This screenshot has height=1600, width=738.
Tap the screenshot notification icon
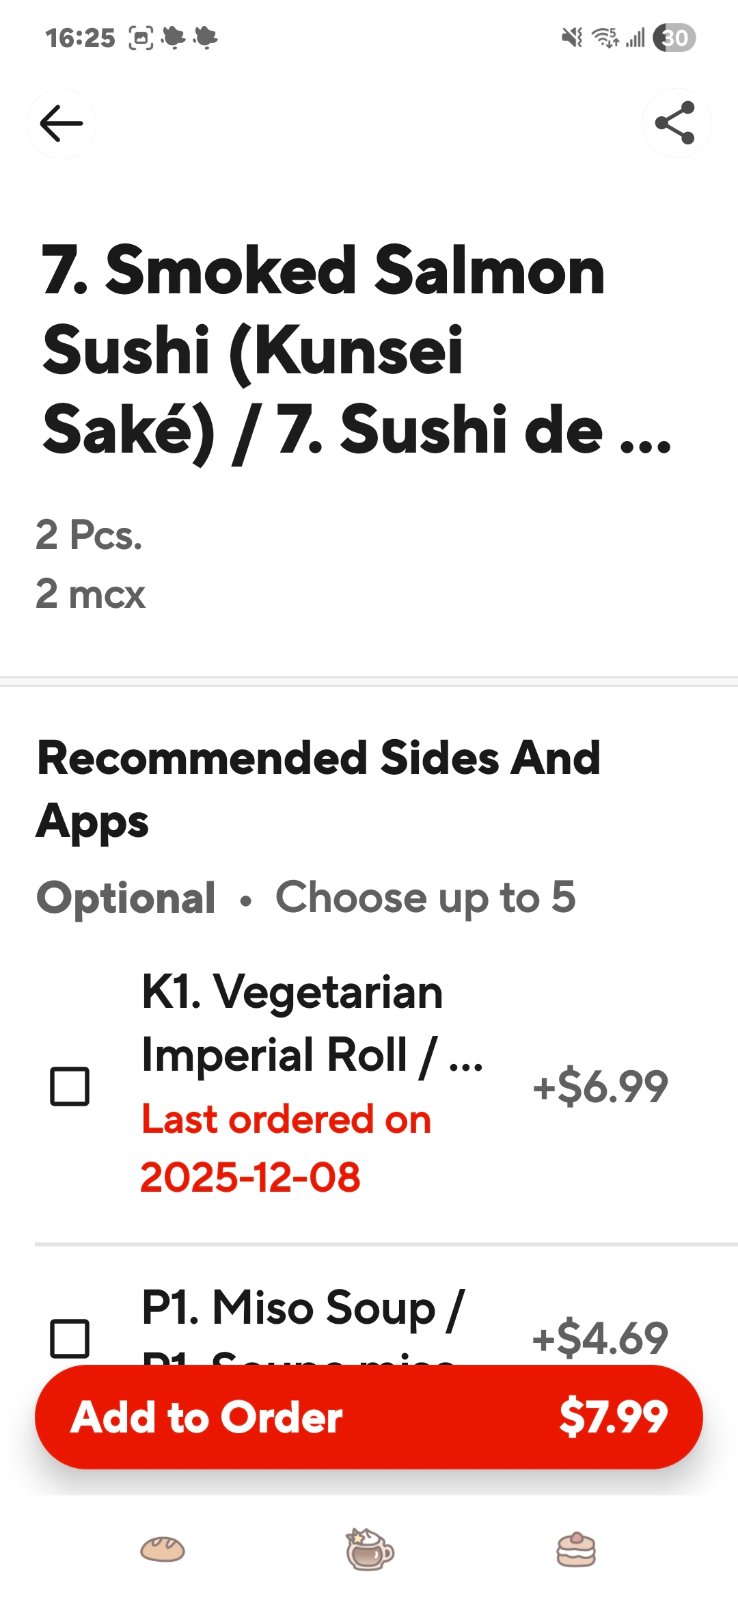point(141,38)
